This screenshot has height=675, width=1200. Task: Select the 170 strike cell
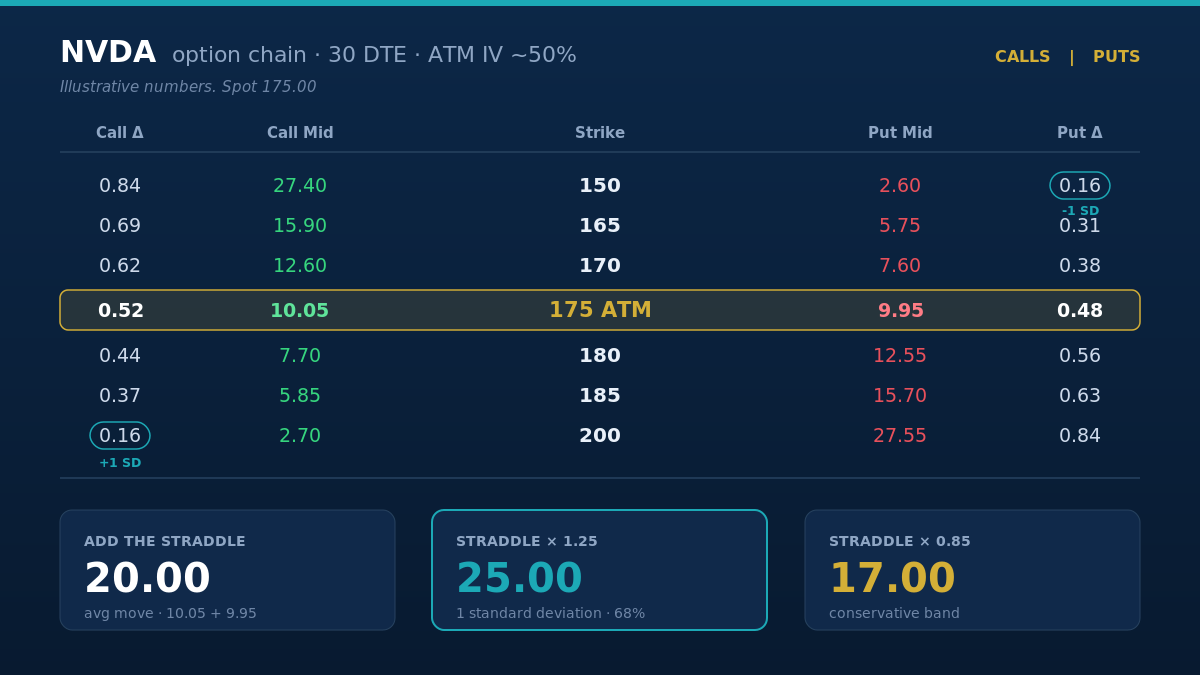tap(600, 266)
